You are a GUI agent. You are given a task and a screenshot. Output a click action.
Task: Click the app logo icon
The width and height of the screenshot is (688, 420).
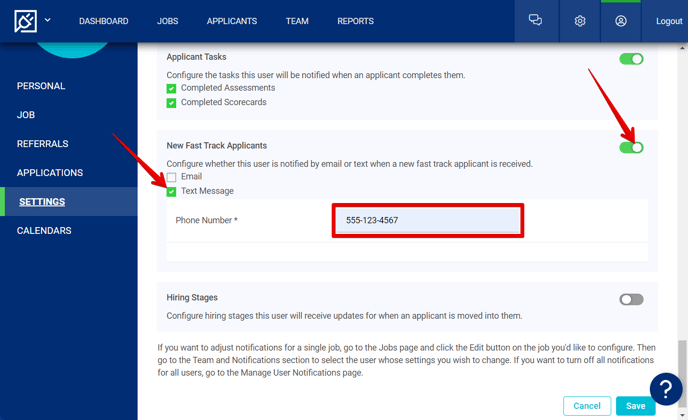[x=25, y=21]
